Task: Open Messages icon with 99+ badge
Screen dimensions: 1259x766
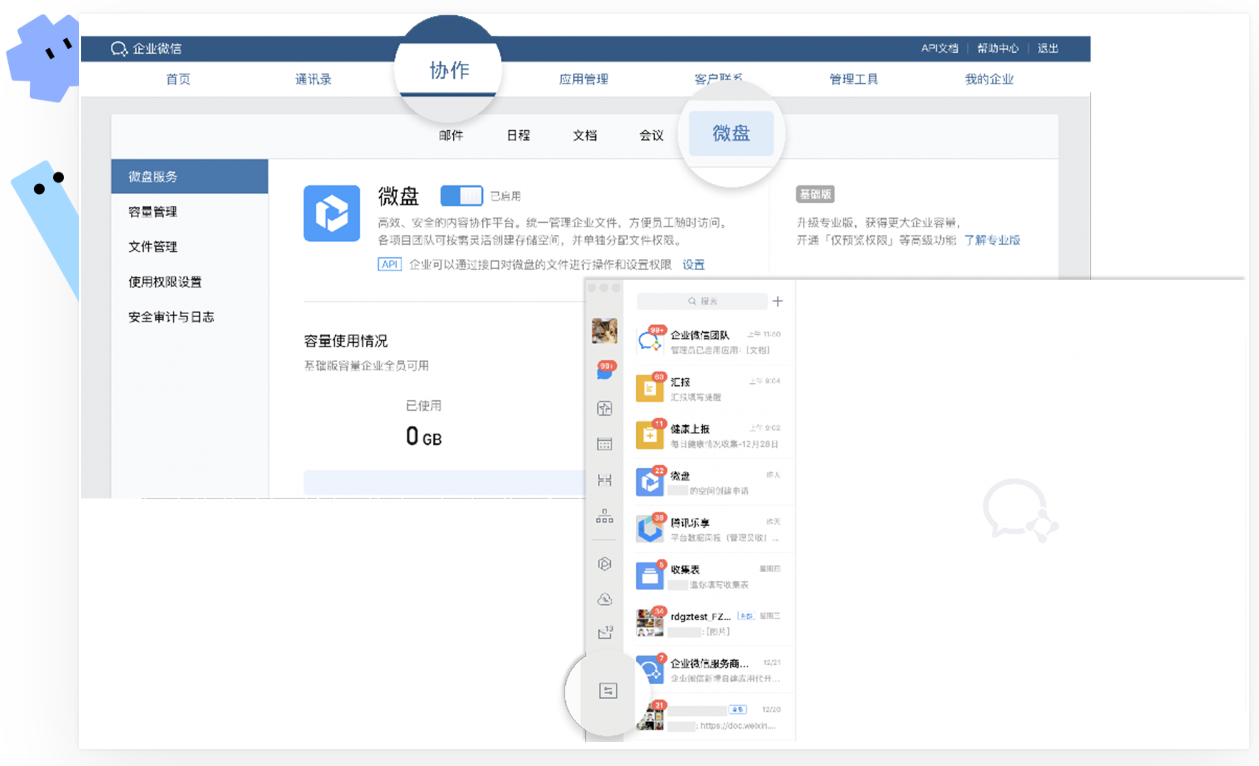Action: click(604, 369)
